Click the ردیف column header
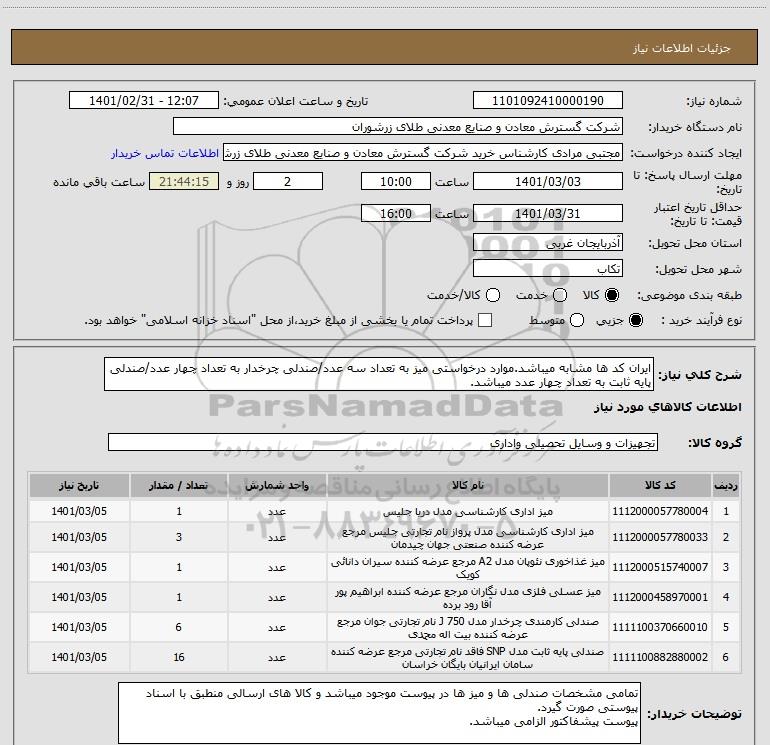The width and height of the screenshot is (770, 745). click(x=726, y=485)
